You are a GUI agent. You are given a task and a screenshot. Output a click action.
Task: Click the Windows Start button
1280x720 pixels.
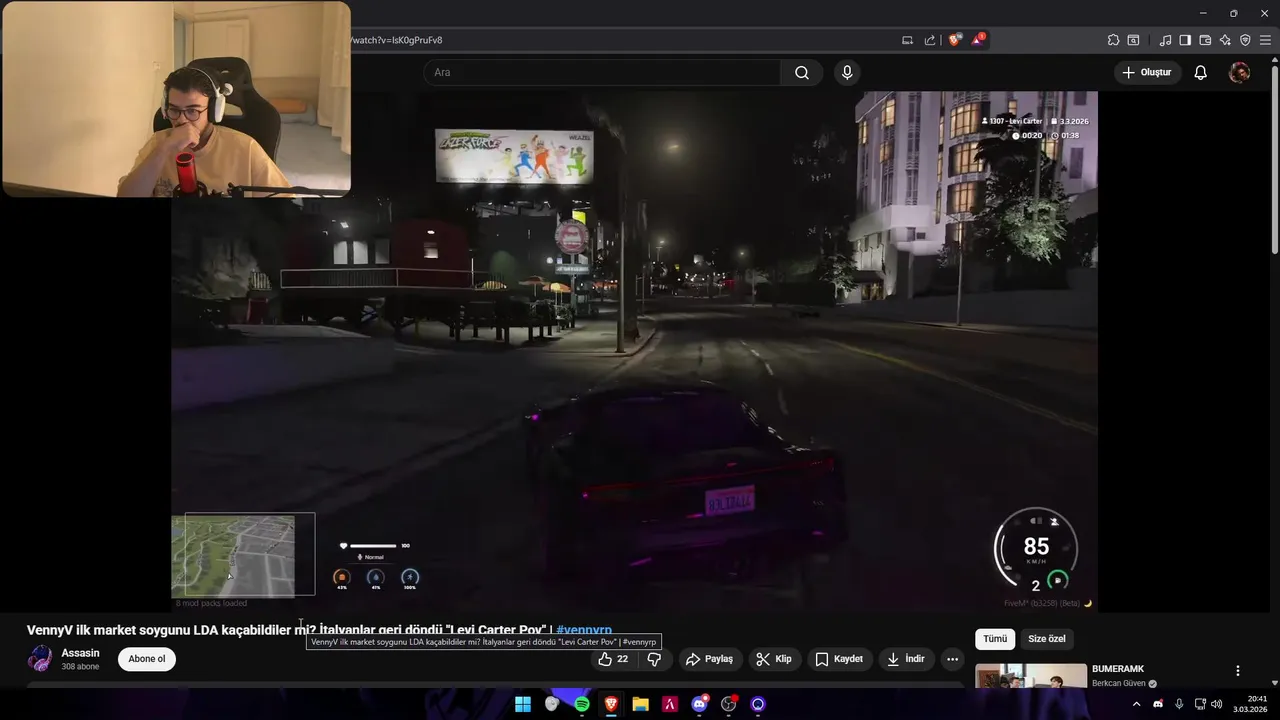pyautogui.click(x=523, y=704)
